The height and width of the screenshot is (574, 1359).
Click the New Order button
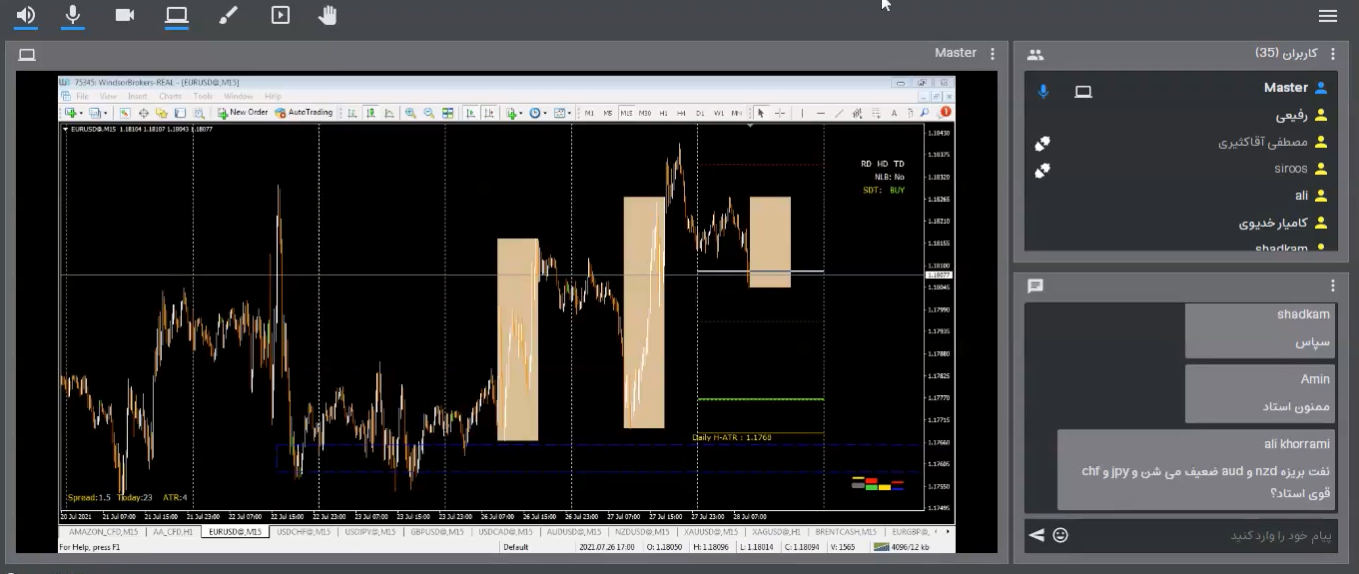click(x=243, y=113)
